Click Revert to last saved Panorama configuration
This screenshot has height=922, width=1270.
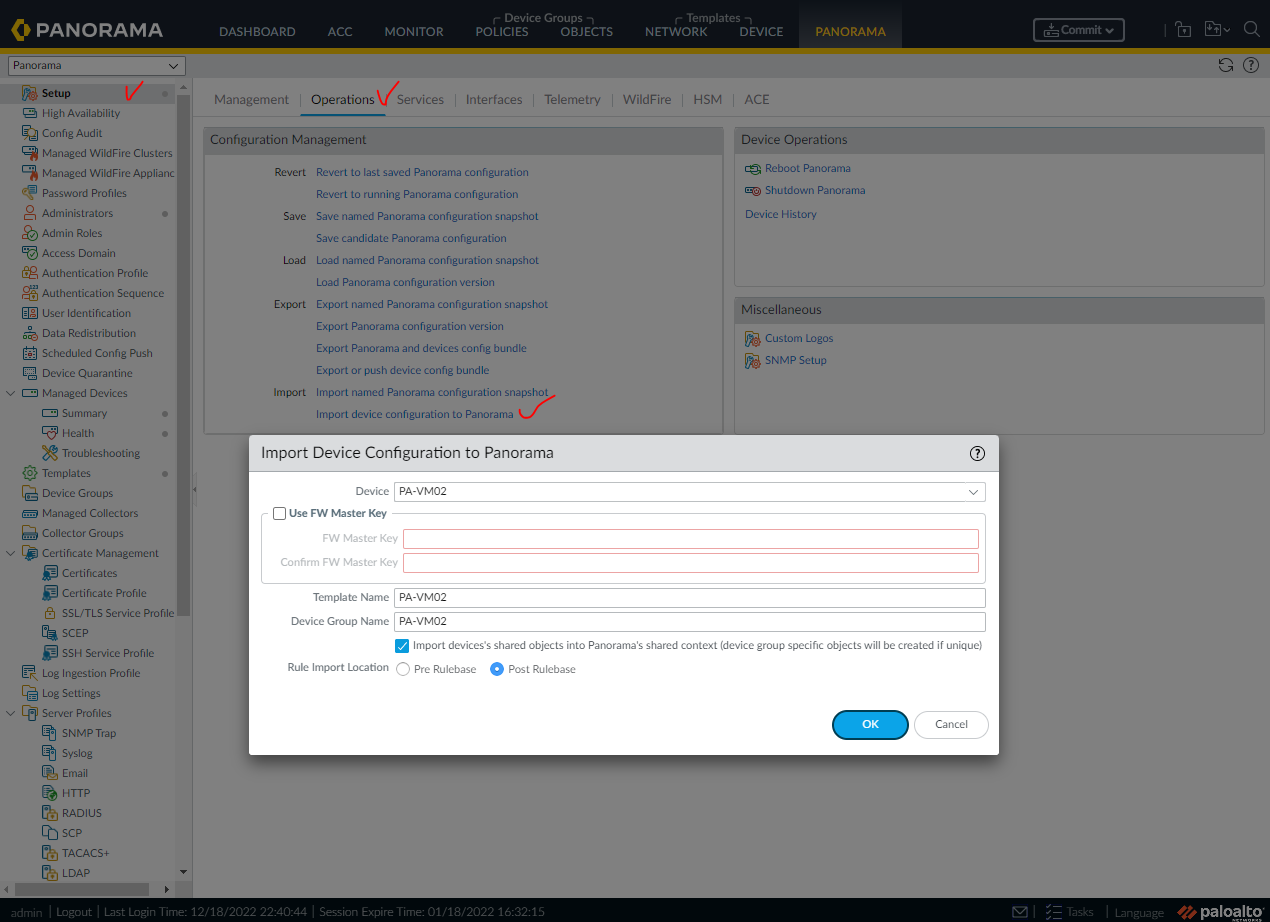pyautogui.click(x=422, y=172)
